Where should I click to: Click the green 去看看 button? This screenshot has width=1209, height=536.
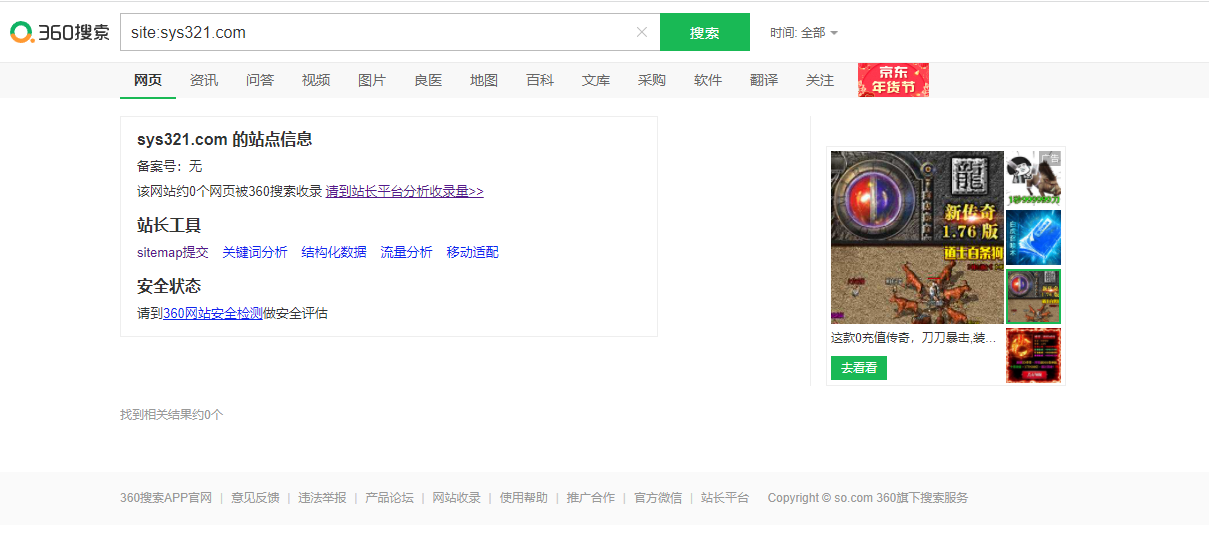pos(859,368)
